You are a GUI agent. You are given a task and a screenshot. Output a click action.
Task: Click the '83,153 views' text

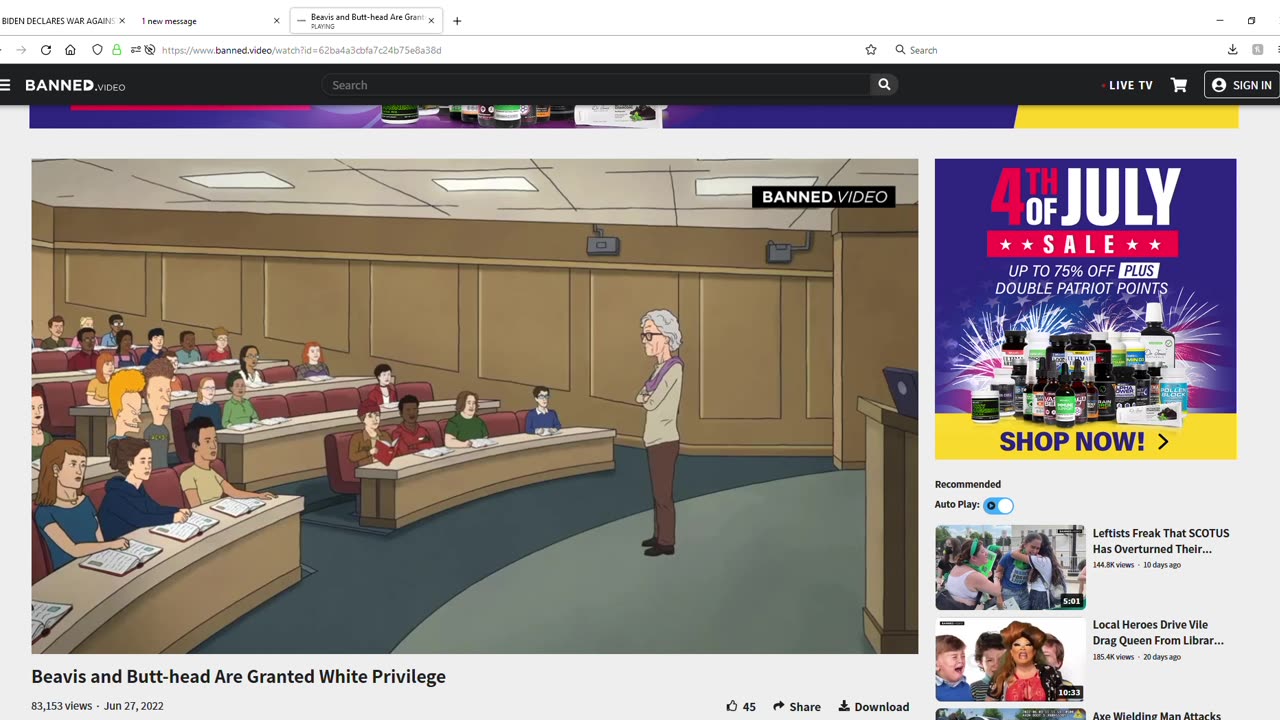point(61,706)
